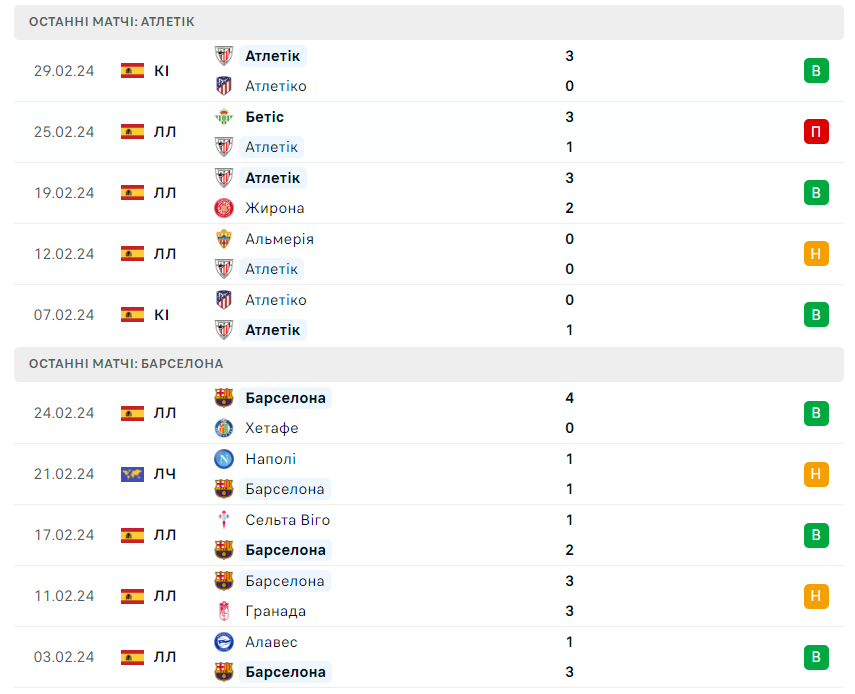
Task: Click the draw badge for Barcelona–Granada match
Action: [816, 596]
